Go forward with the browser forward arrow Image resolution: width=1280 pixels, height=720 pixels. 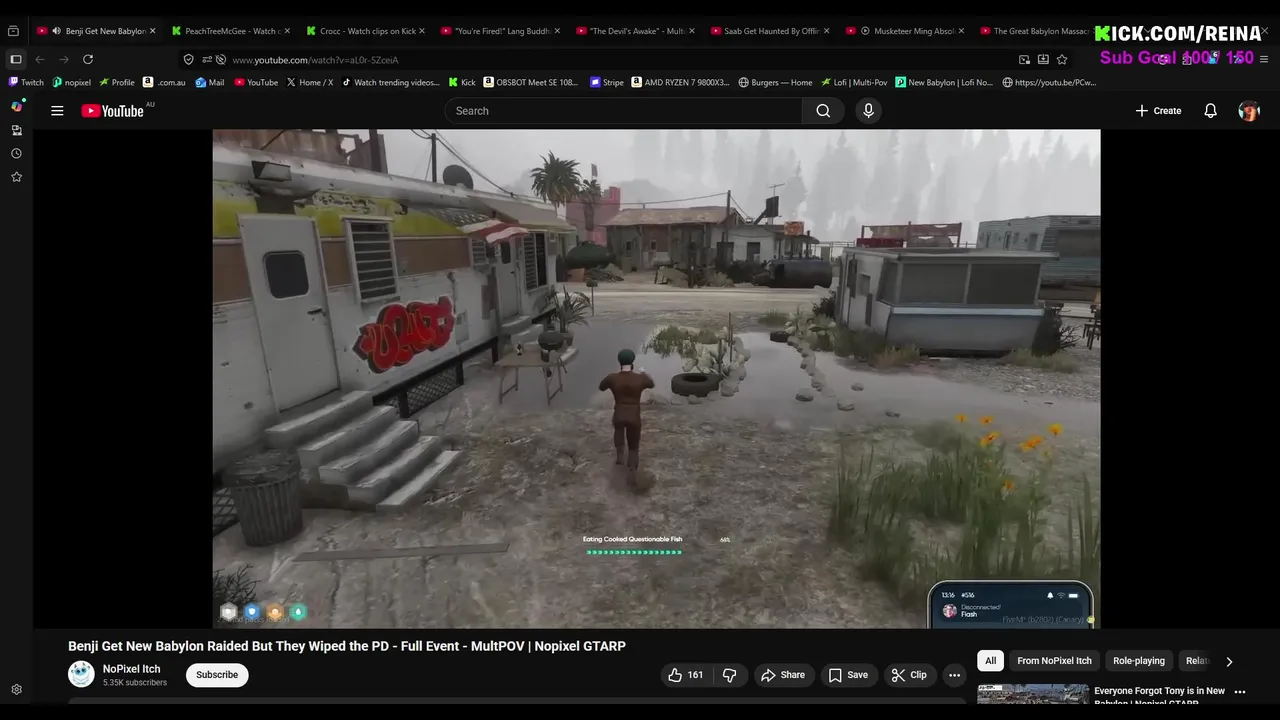tap(64, 60)
